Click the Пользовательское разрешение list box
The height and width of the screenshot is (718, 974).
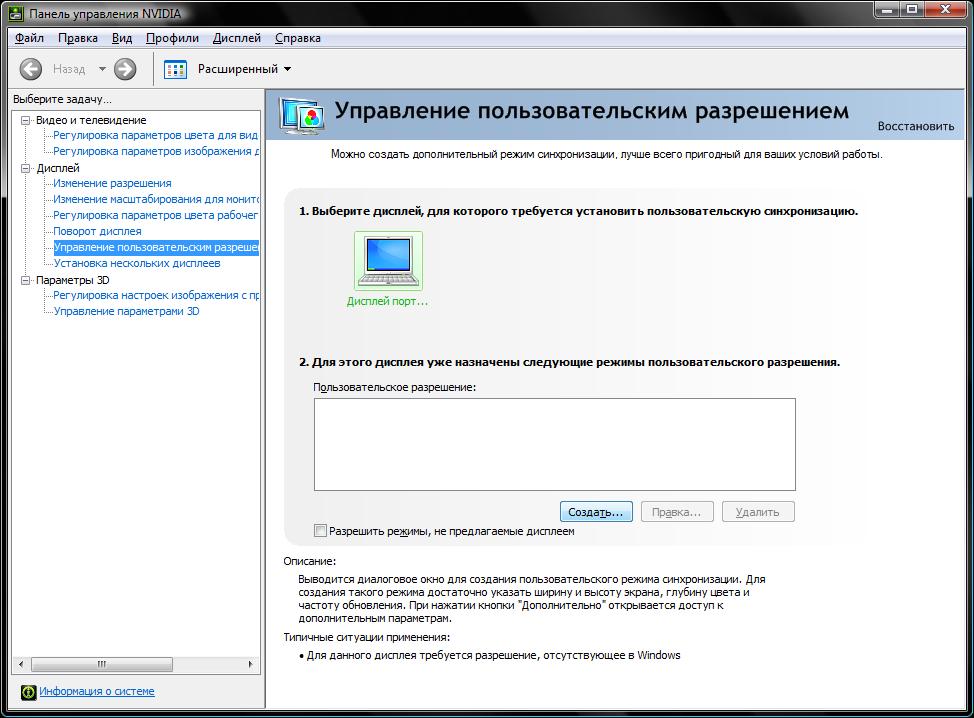555,445
